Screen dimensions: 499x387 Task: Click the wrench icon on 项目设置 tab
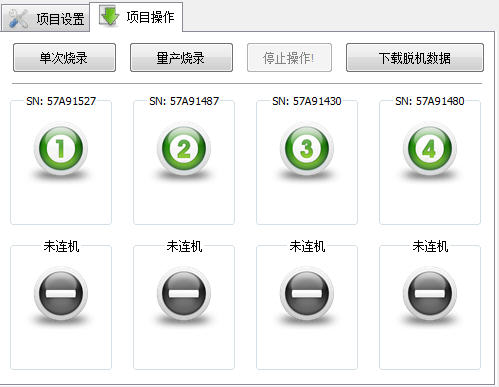(x=19, y=19)
